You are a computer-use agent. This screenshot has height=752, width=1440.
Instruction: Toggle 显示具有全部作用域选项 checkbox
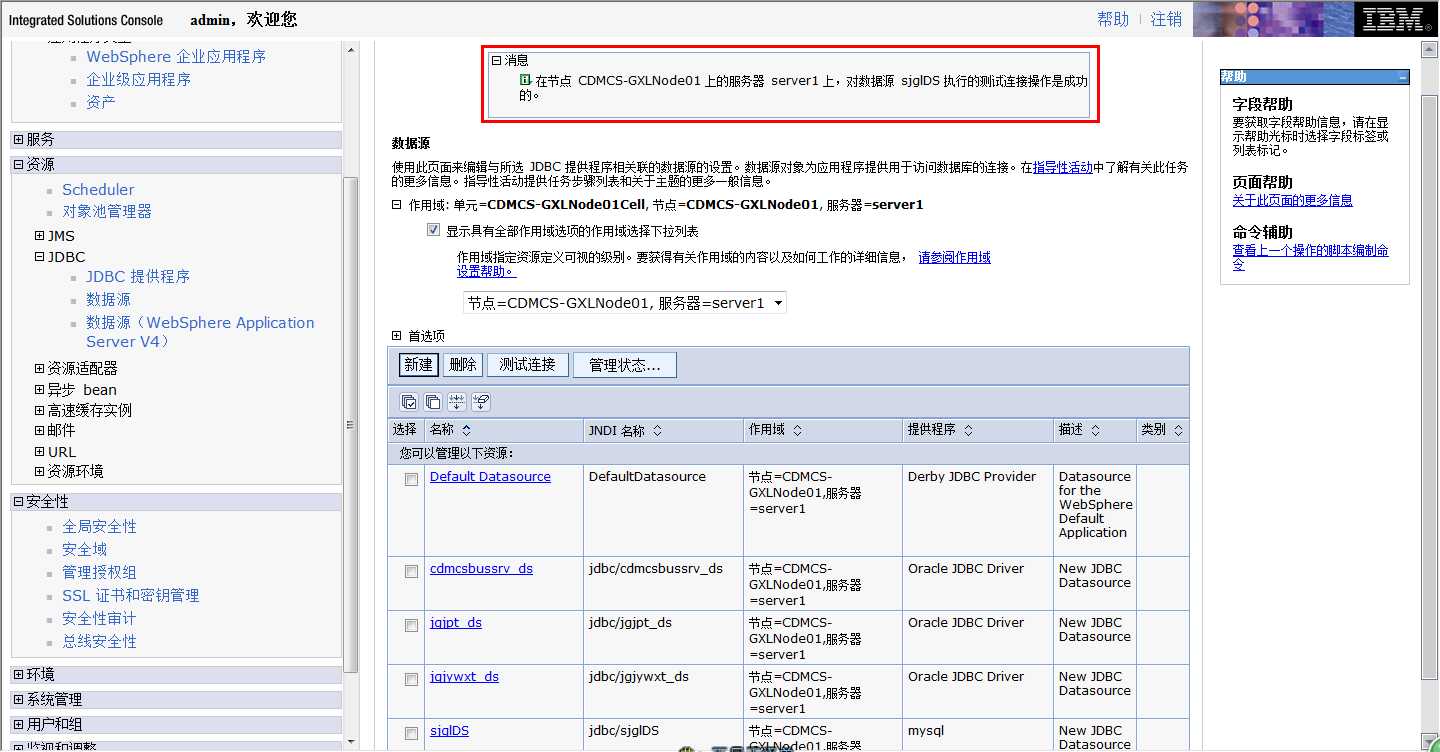(433, 230)
